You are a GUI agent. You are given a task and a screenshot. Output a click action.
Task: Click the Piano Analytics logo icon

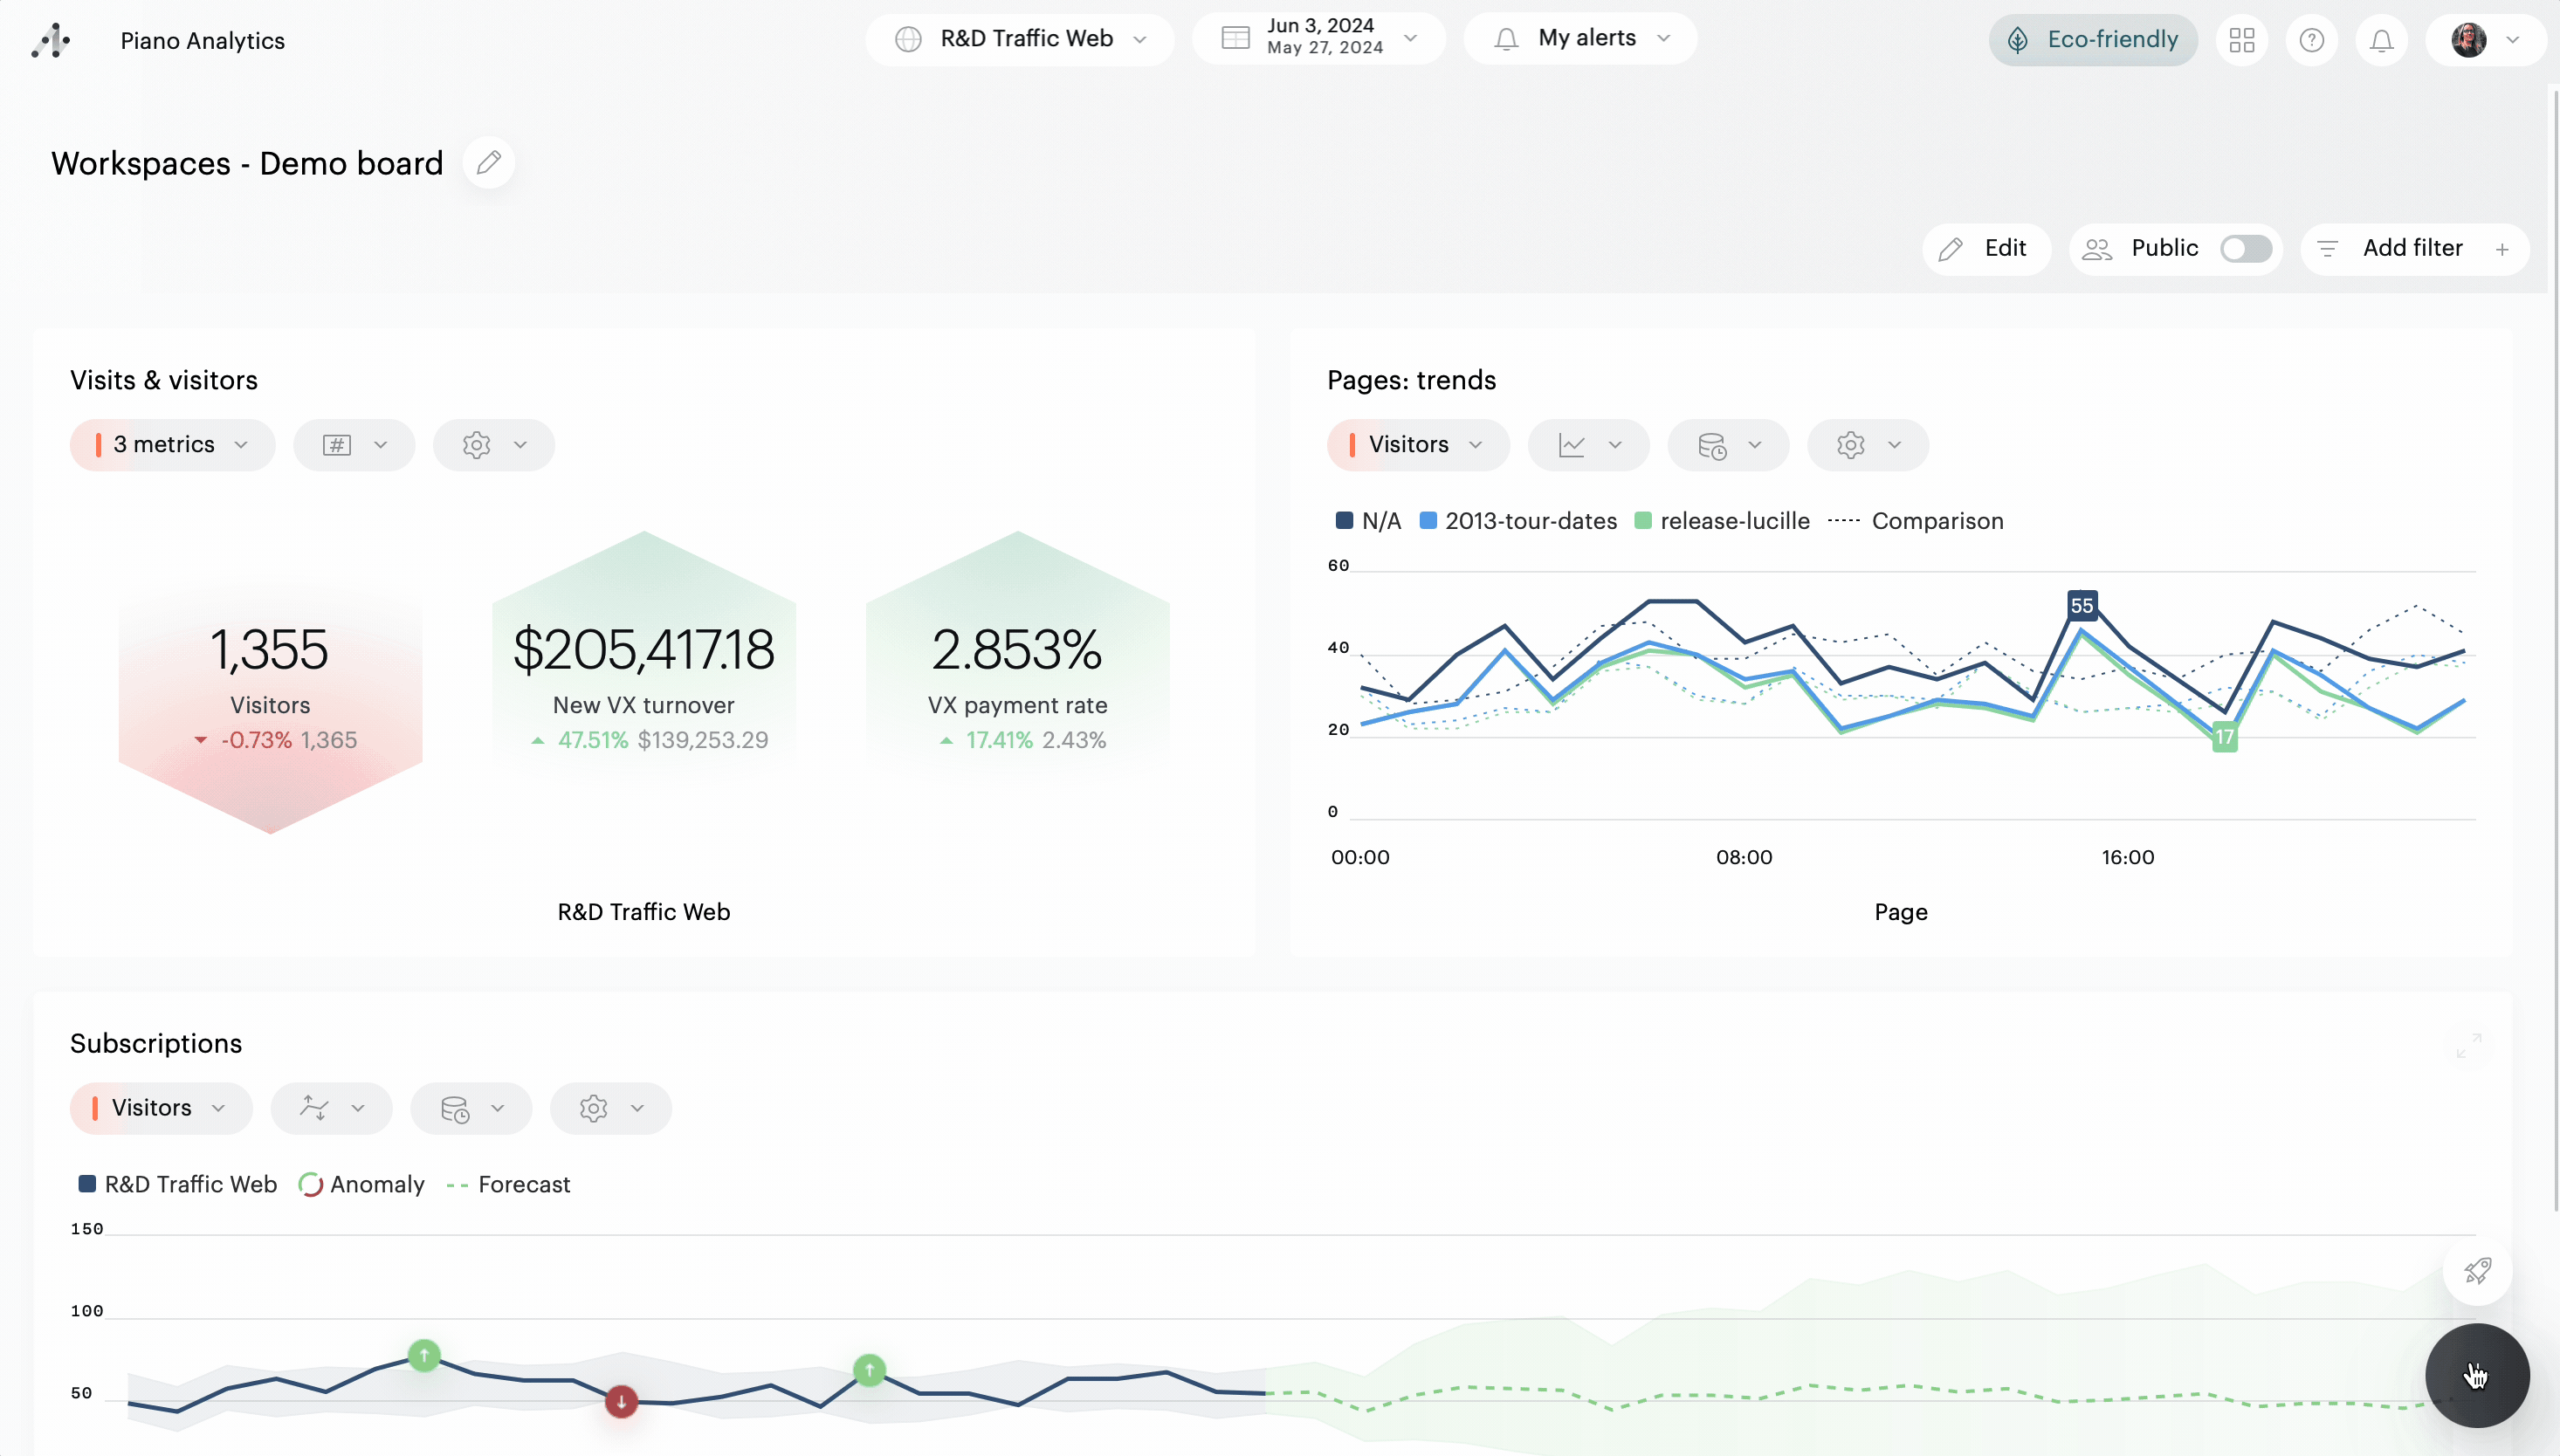pos(50,40)
